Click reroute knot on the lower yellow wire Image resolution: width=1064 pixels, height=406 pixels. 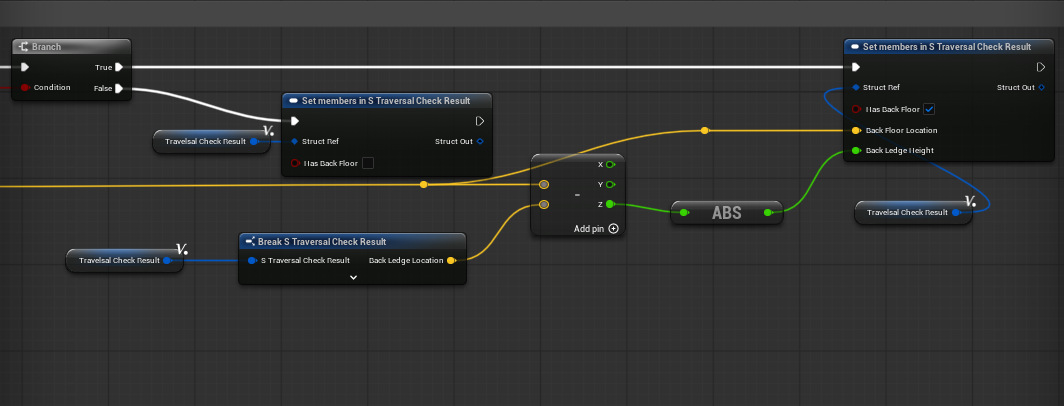(423, 184)
